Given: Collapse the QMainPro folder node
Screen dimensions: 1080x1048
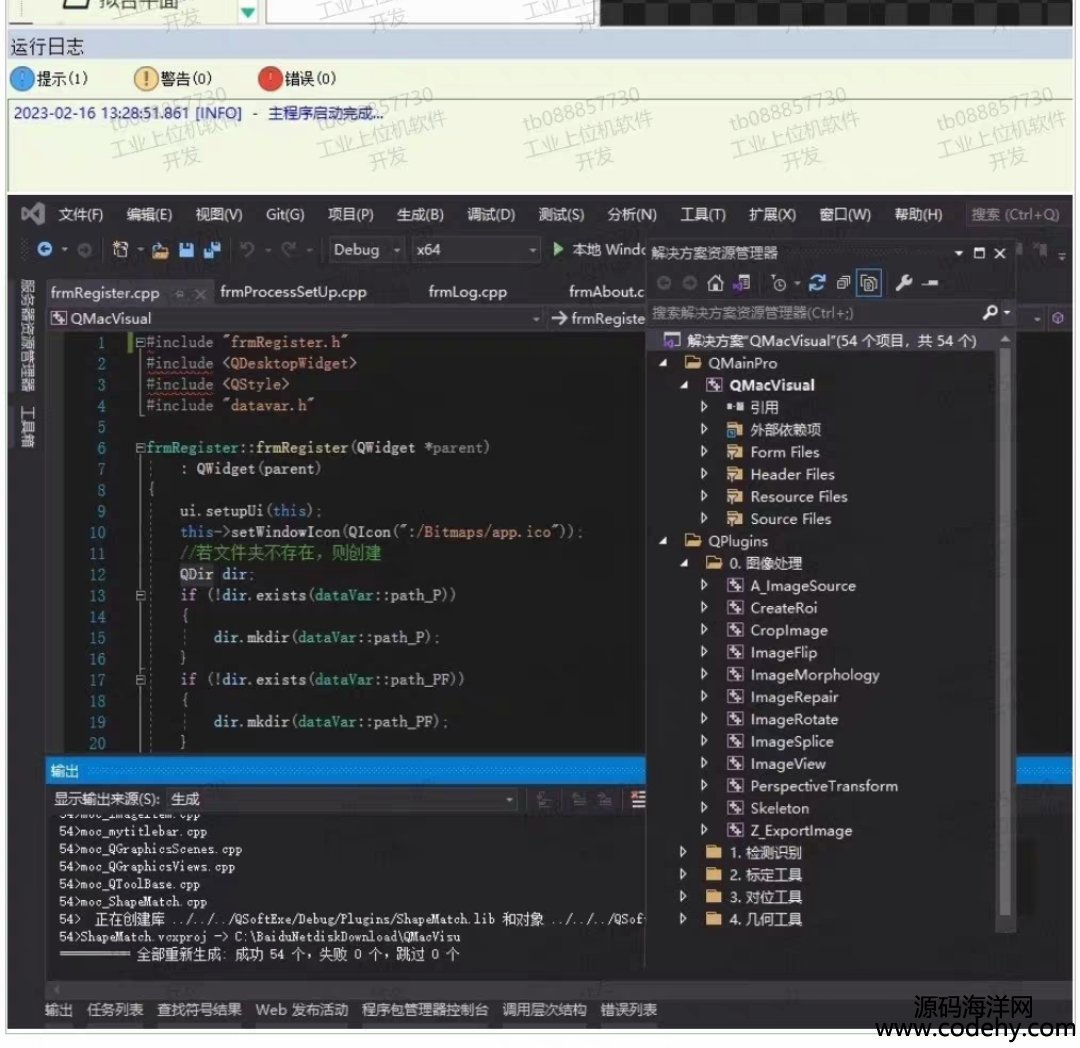Looking at the screenshot, I should [x=663, y=363].
